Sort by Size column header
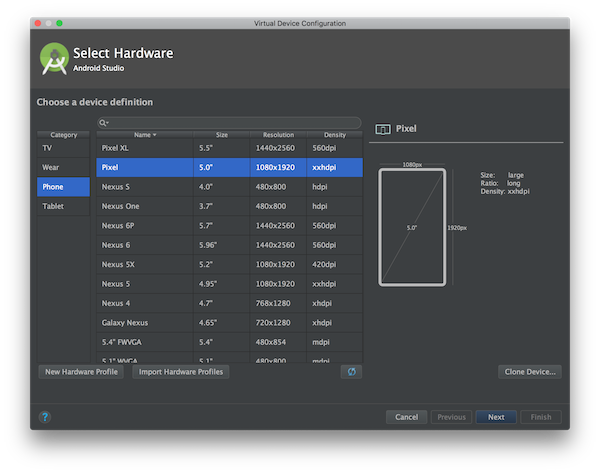Image resolution: width=600 pixels, height=473 pixels. coord(222,135)
